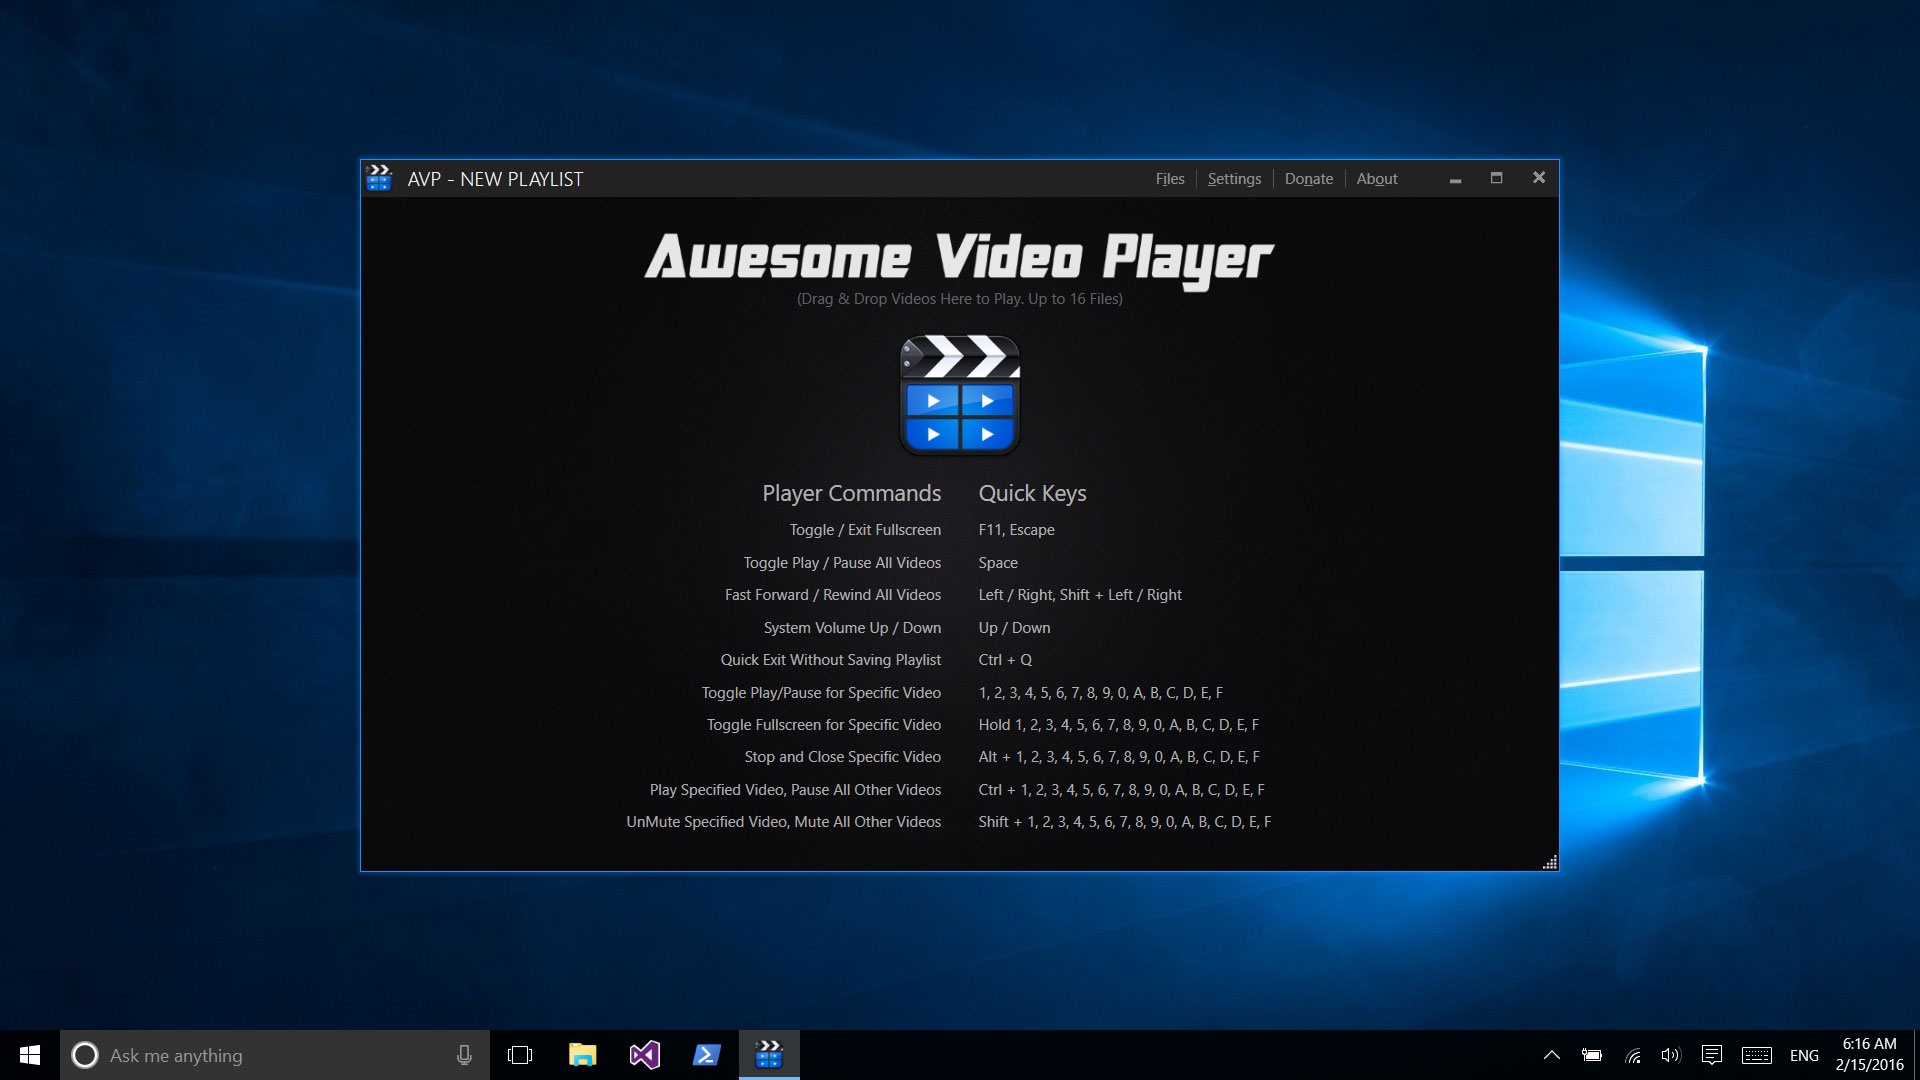The height and width of the screenshot is (1080, 1920).
Task: Click the window resize grip corner
Action: [x=1550, y=862]
